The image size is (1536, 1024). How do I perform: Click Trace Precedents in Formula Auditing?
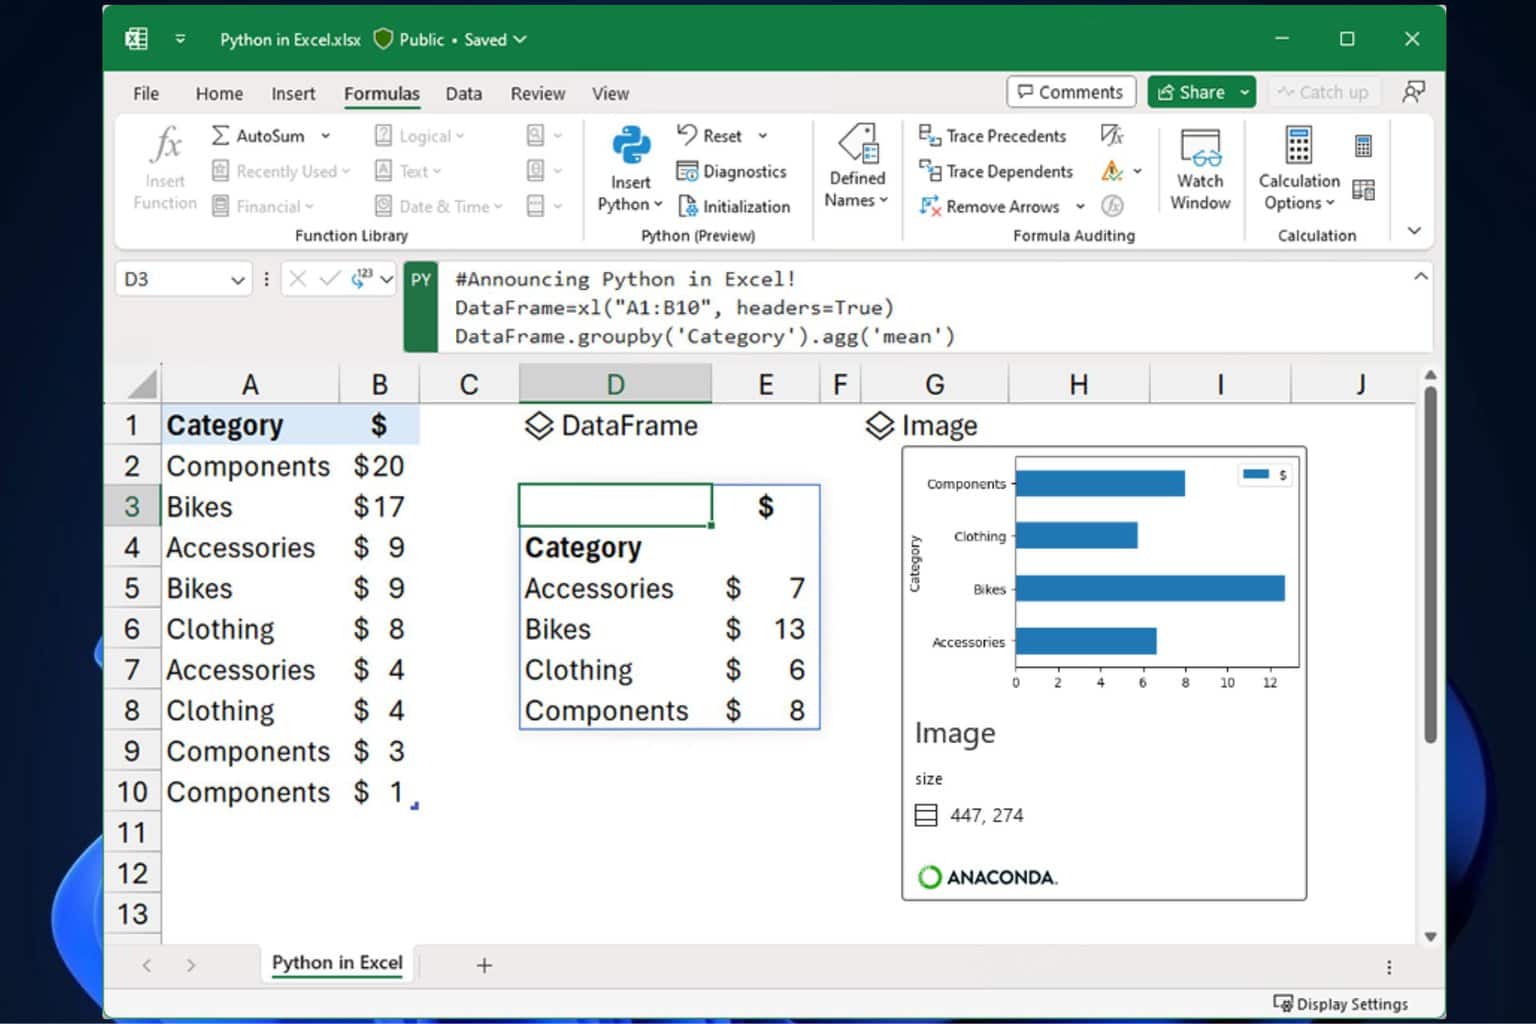pos(993,136)
